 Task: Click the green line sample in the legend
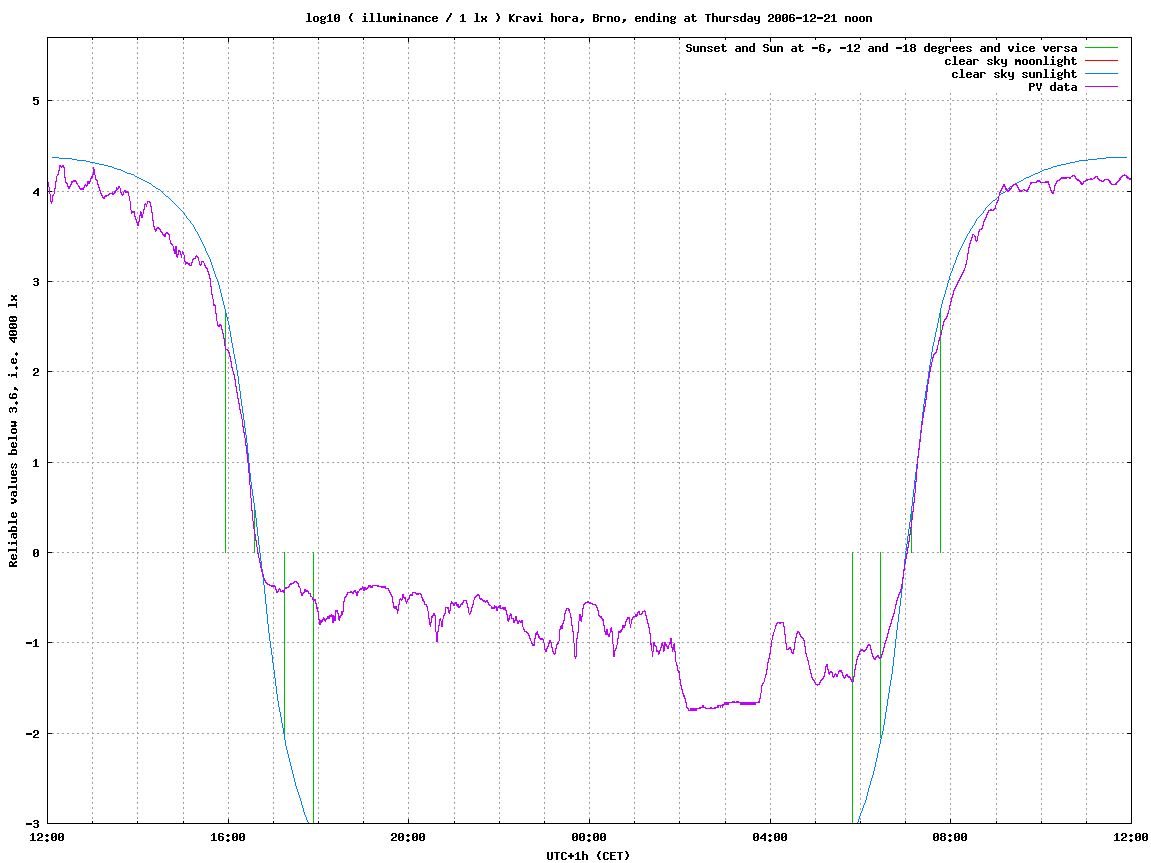(1101, 48)
